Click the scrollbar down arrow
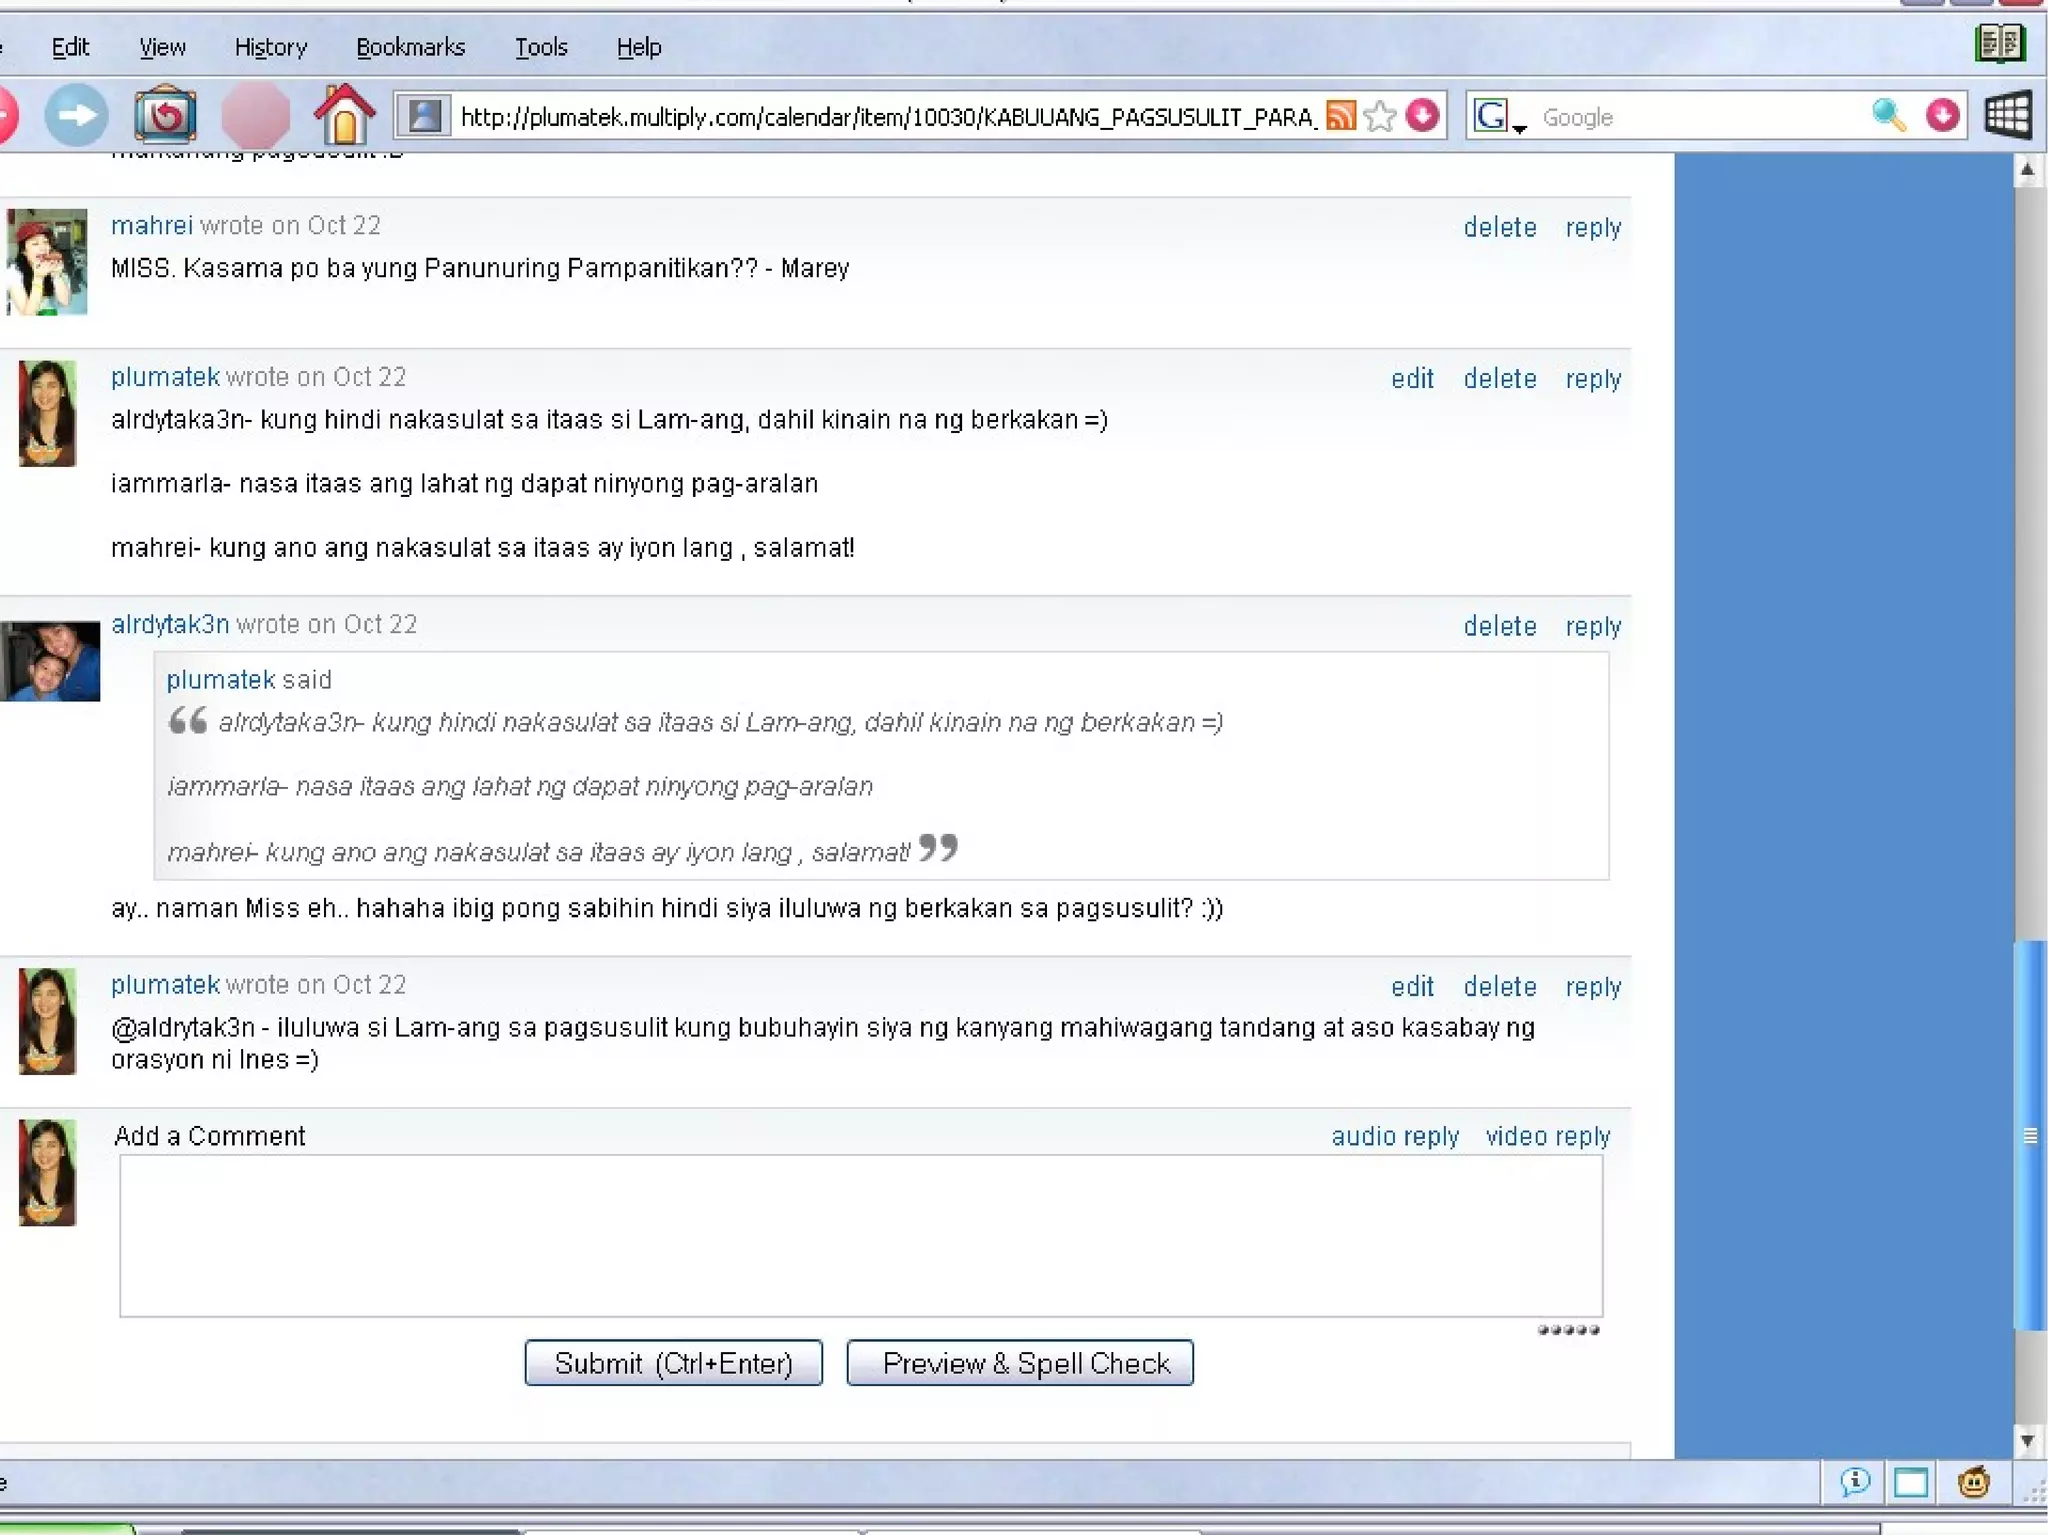This screenshot has height=1535, width=2048. (x=2027, y=1441)
